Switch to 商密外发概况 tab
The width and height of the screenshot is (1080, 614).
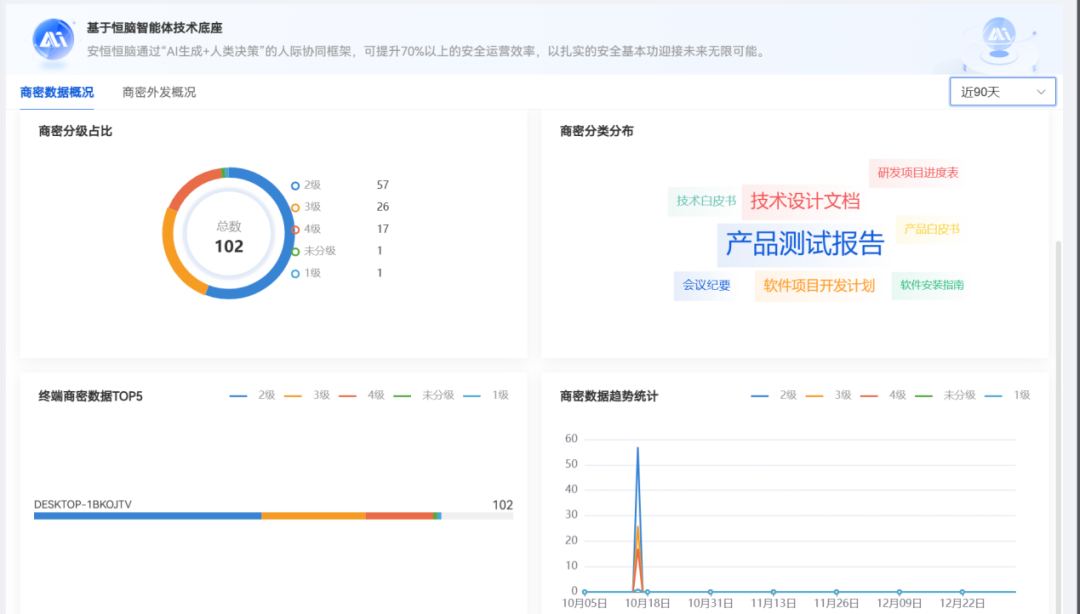(x=159, y=92)
